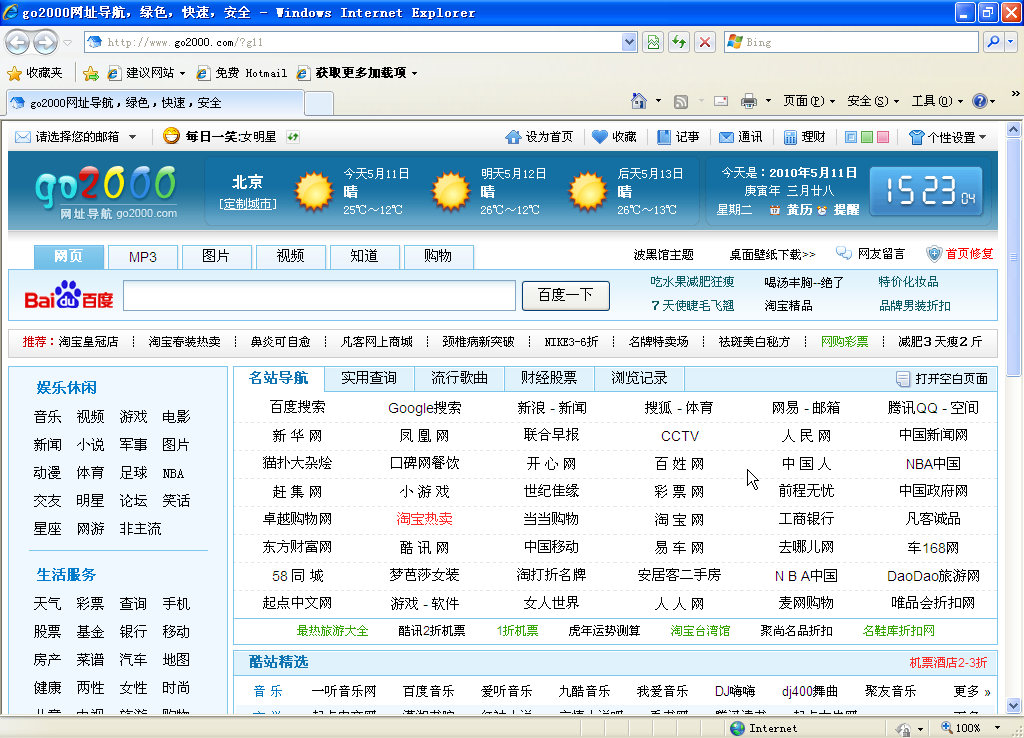Image resolution: width=1024 pixels, height=738 pixels.
Task: Click the IE Home icon
Action: point(639,101)
